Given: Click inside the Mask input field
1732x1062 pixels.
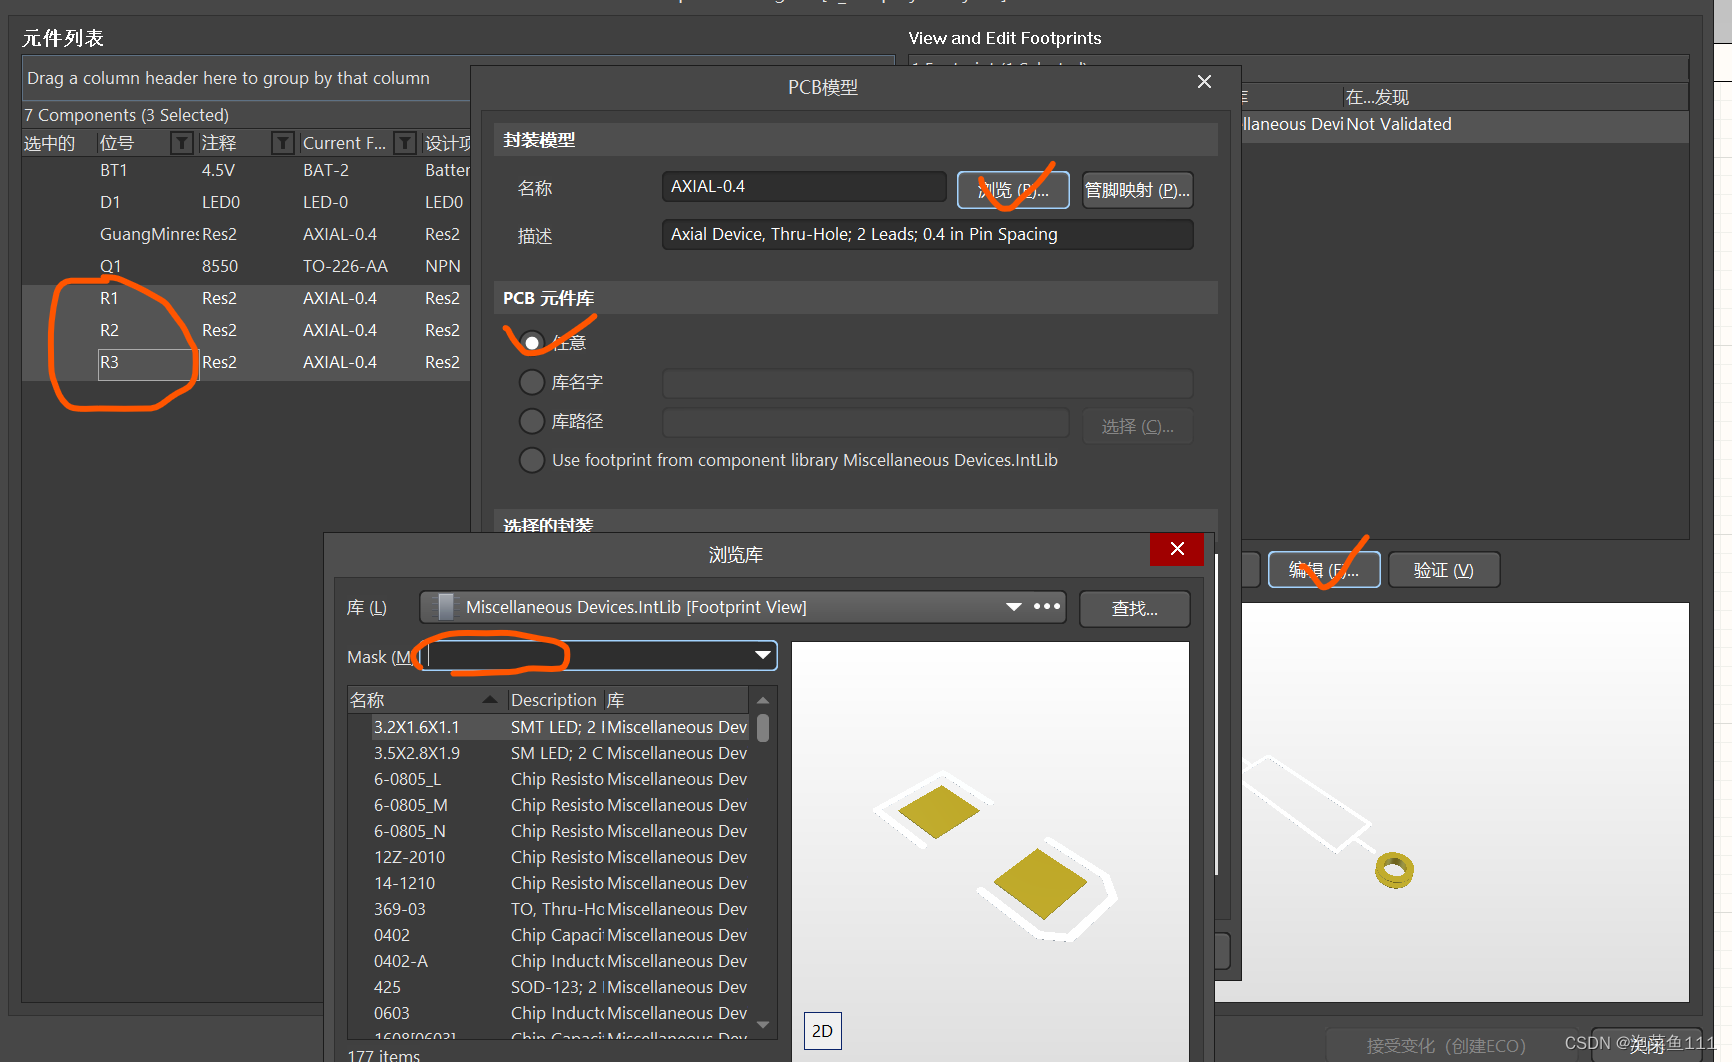Looking at the screenshot, I should [x=560, y=655].
